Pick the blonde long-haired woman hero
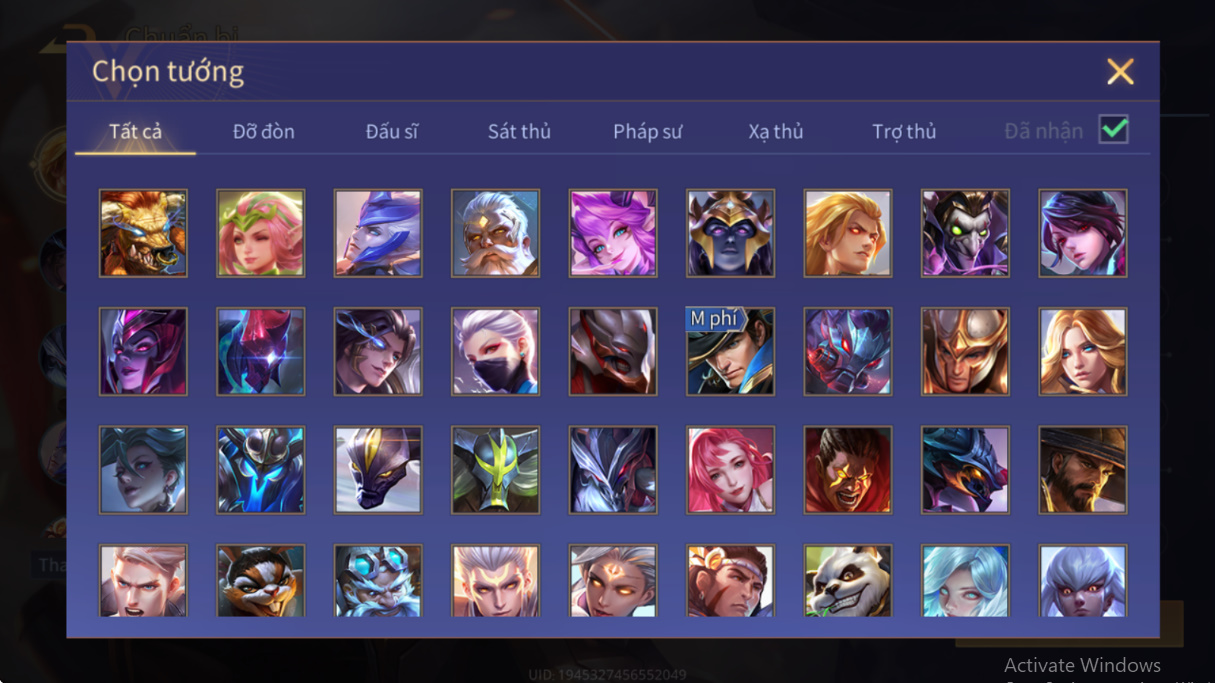Image resolution: width=1215 pixels, height=683 pixels. click(x=1082, y=351)
